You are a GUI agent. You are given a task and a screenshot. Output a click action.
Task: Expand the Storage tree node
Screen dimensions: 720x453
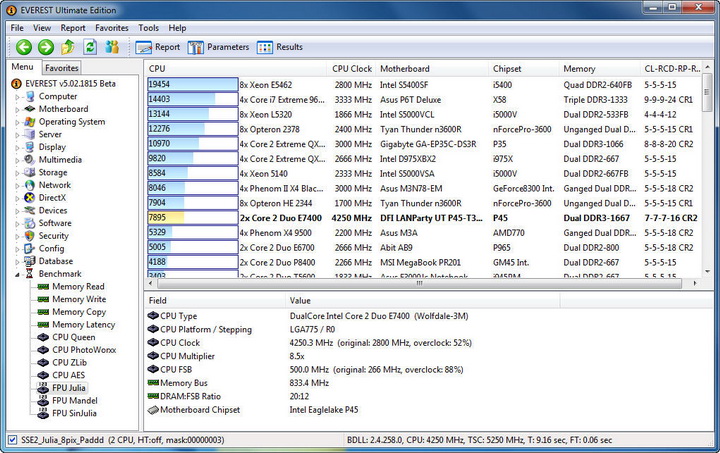[x=17, y=173]
